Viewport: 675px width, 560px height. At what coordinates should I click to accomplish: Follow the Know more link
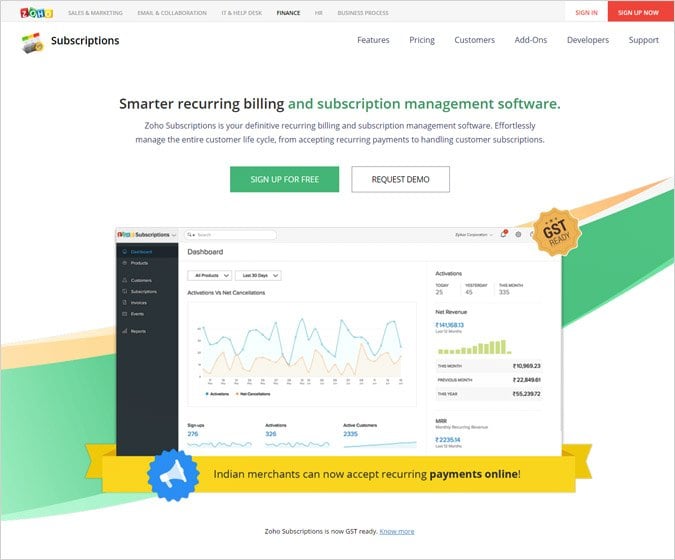[x=396, y=532]
